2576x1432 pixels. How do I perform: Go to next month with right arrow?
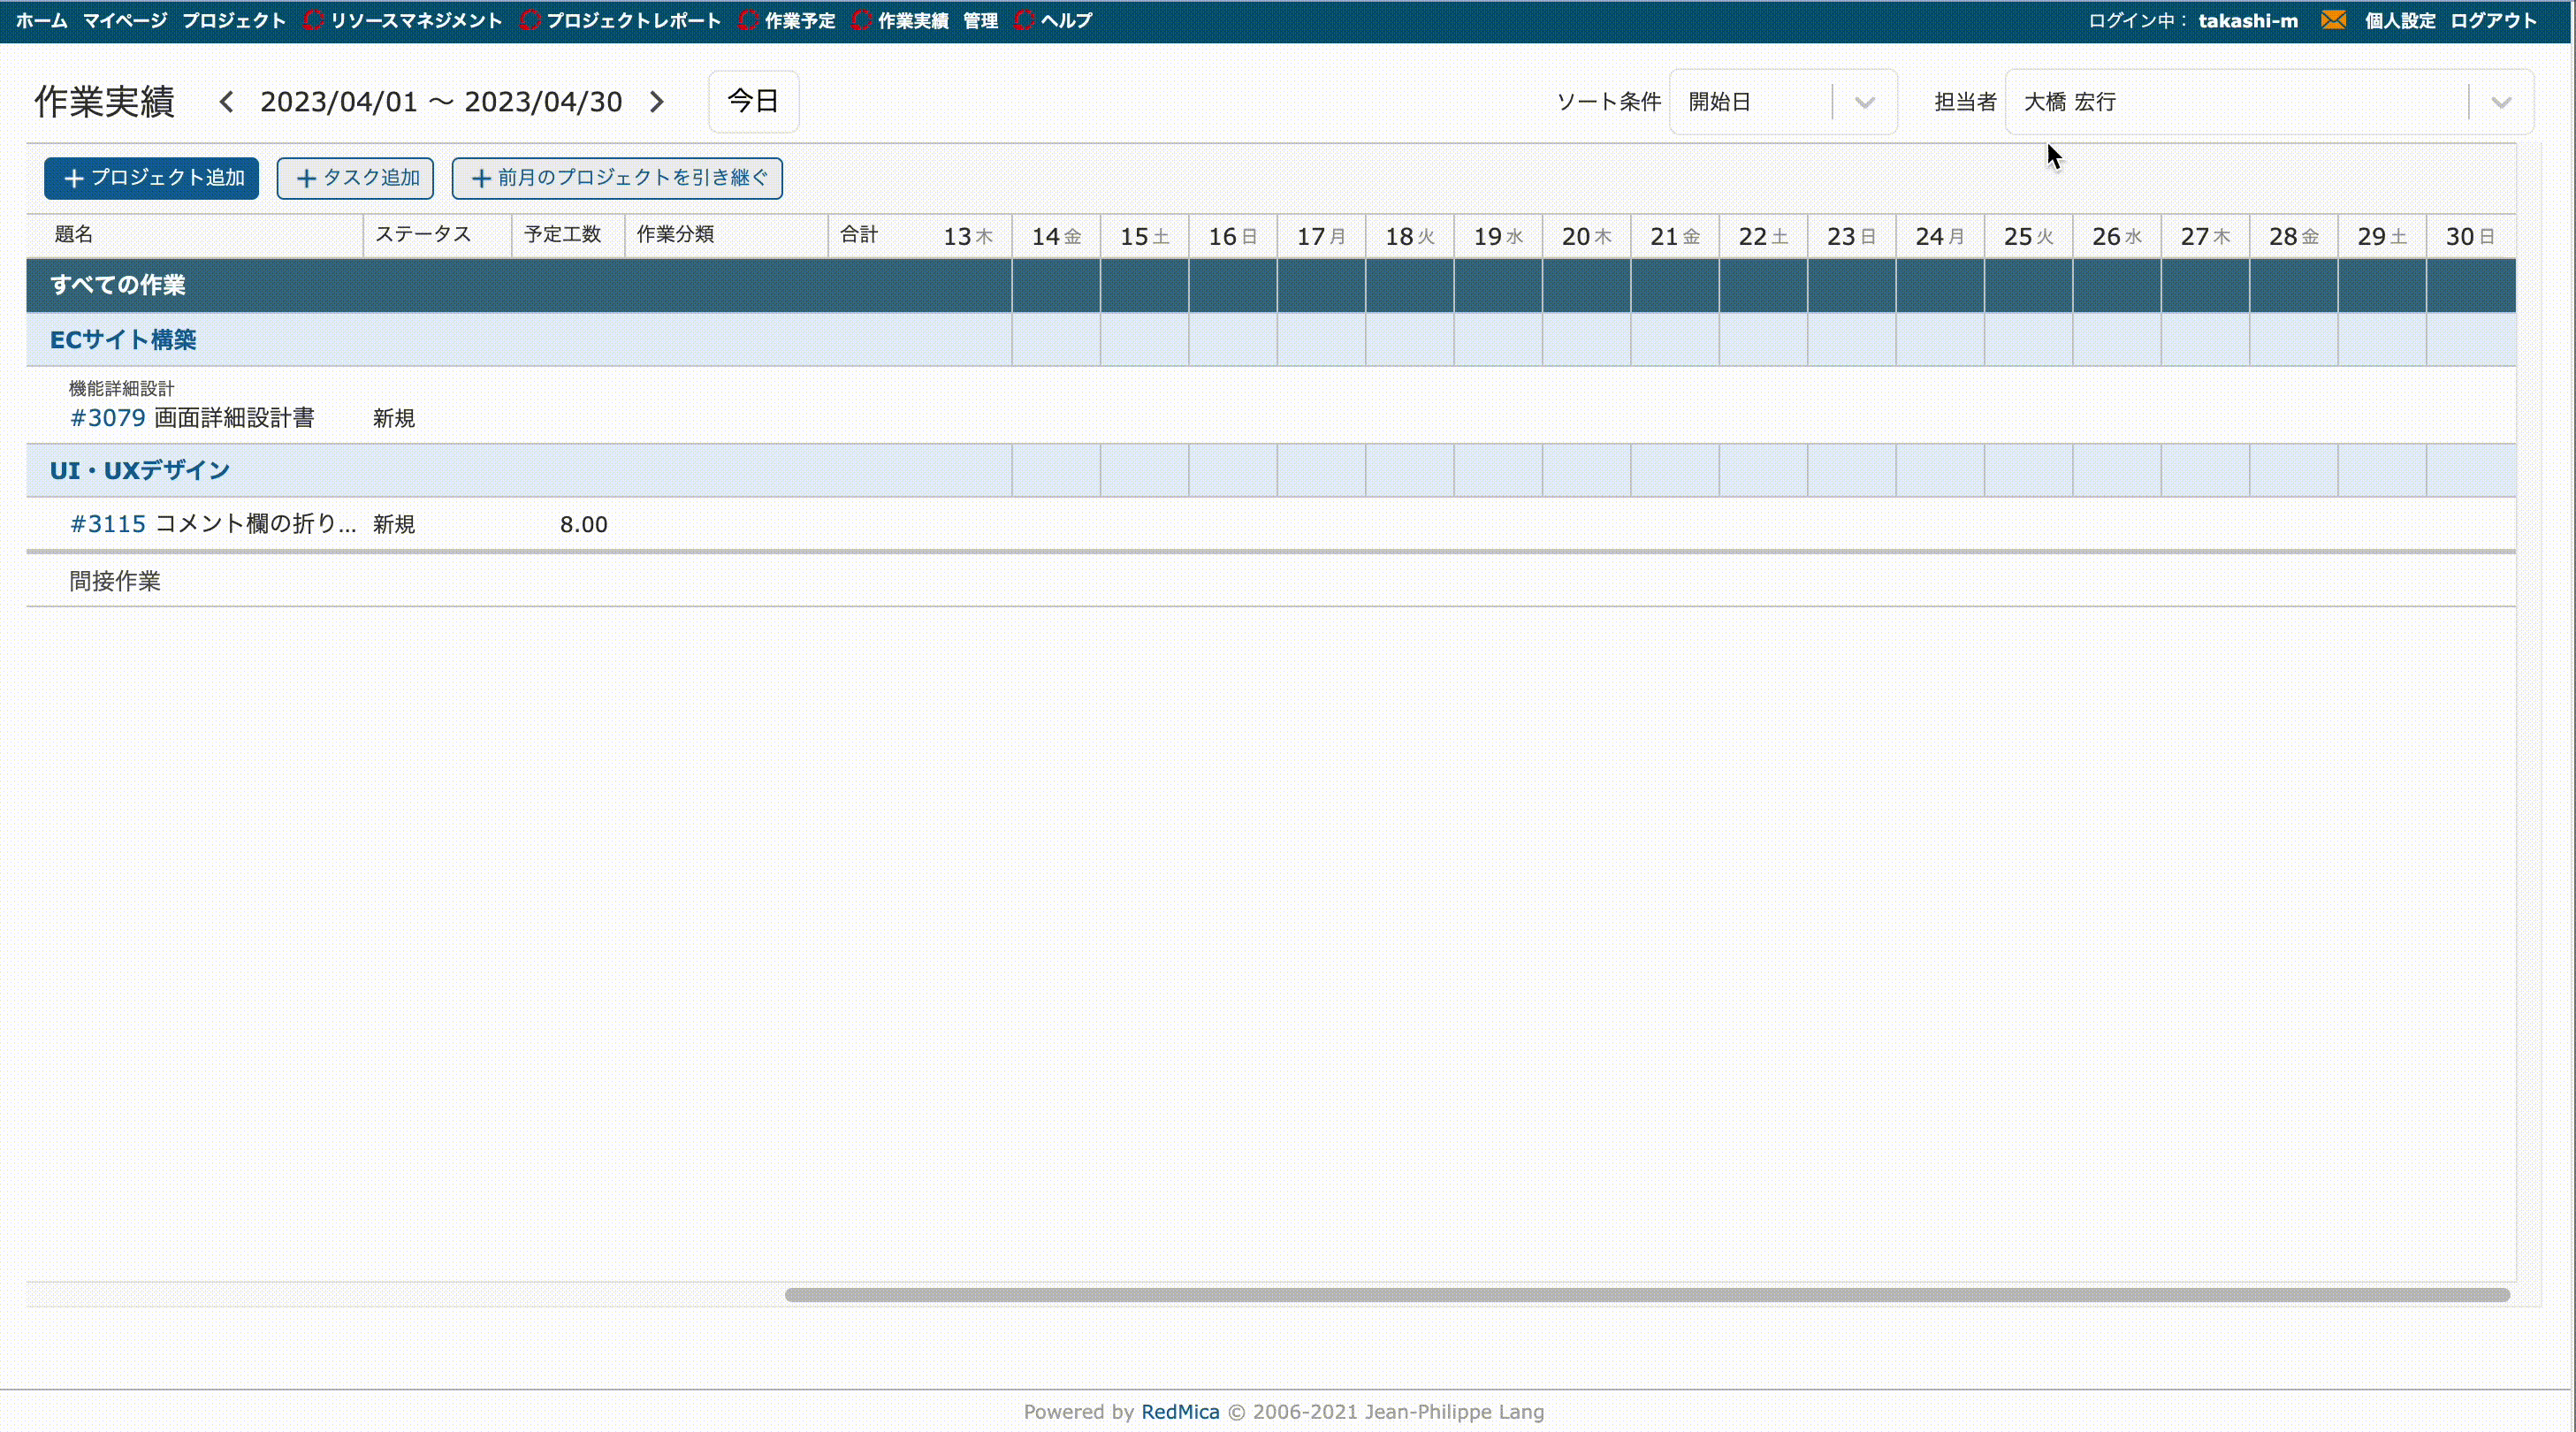tap(657, 102)
